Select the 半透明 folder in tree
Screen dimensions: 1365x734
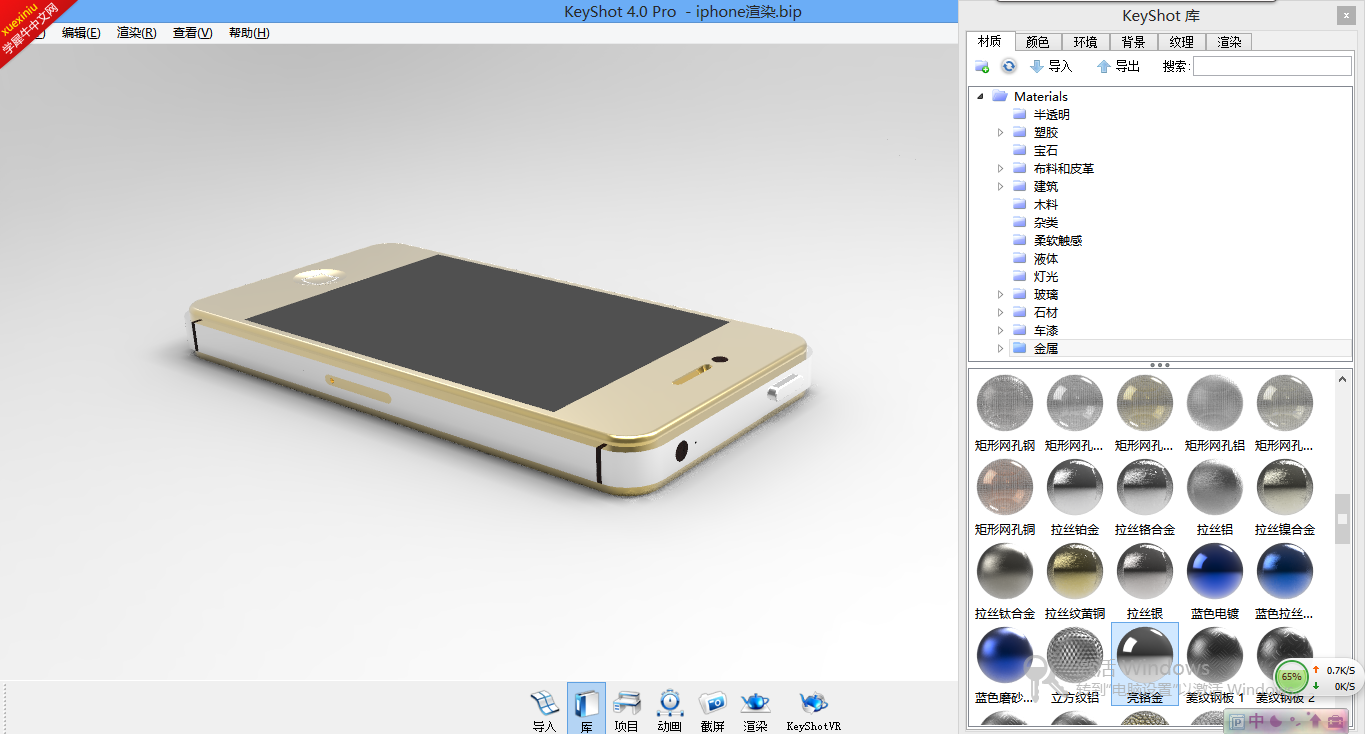click(1052, 114)
